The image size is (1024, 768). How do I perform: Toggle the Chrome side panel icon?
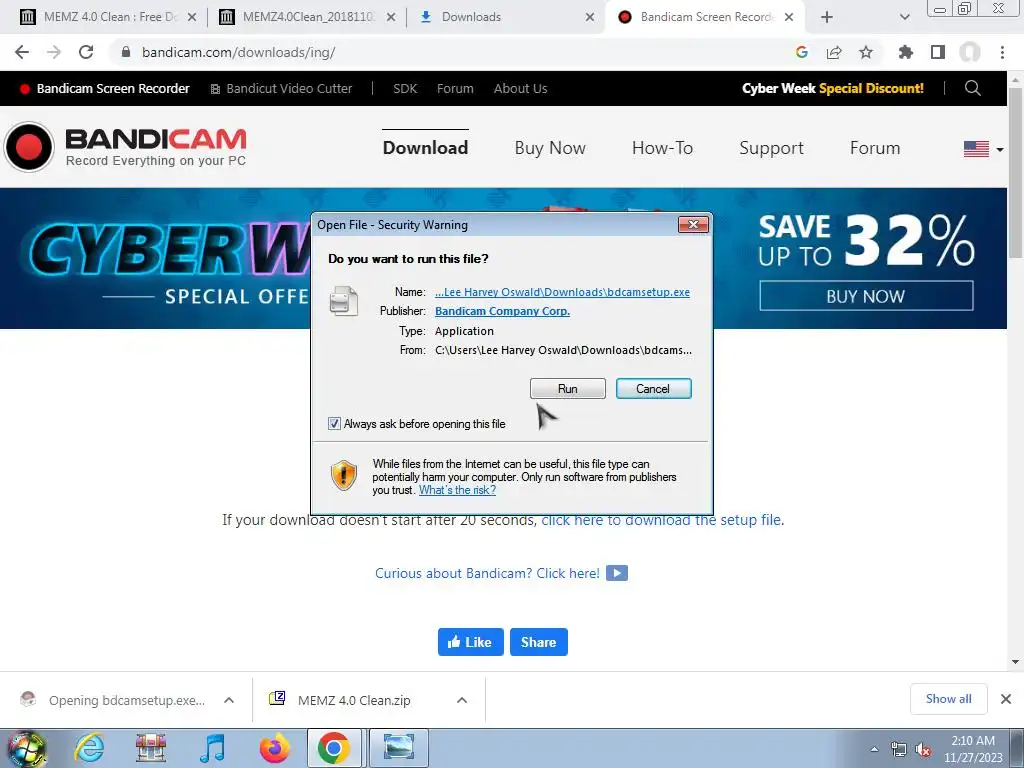938,52
